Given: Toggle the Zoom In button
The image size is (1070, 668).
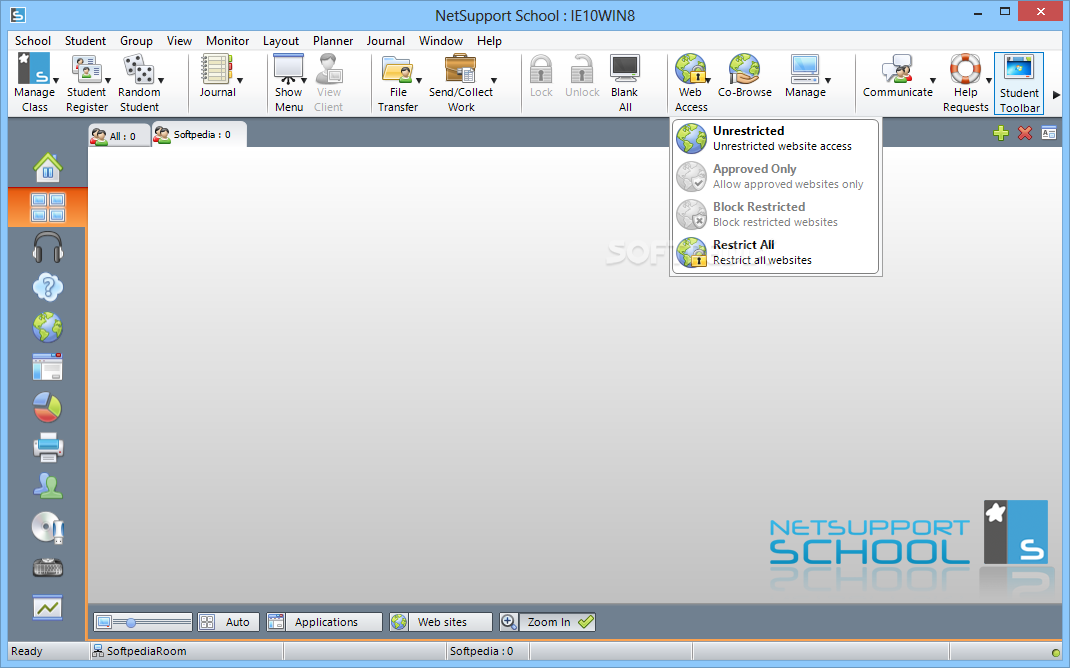Looking at the screenshot, I should point(547,622).
